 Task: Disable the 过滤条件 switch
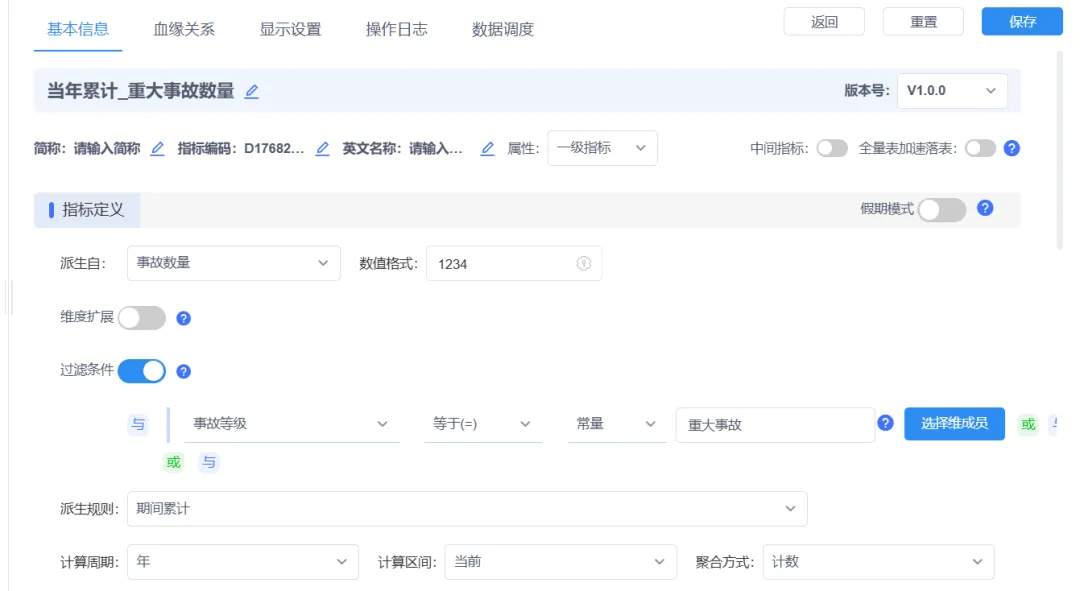(x=142, y=371)
